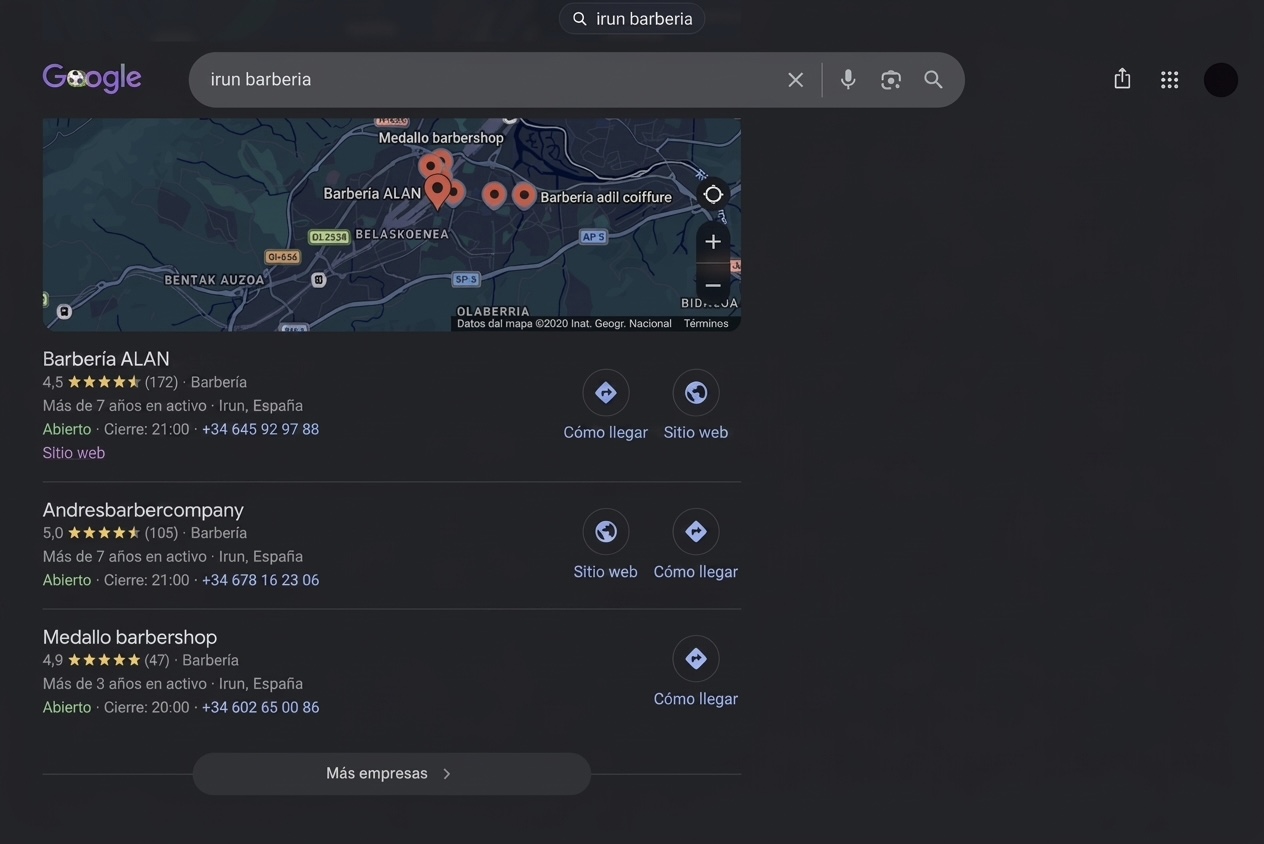Open the Google apps grid icon

1169,80
